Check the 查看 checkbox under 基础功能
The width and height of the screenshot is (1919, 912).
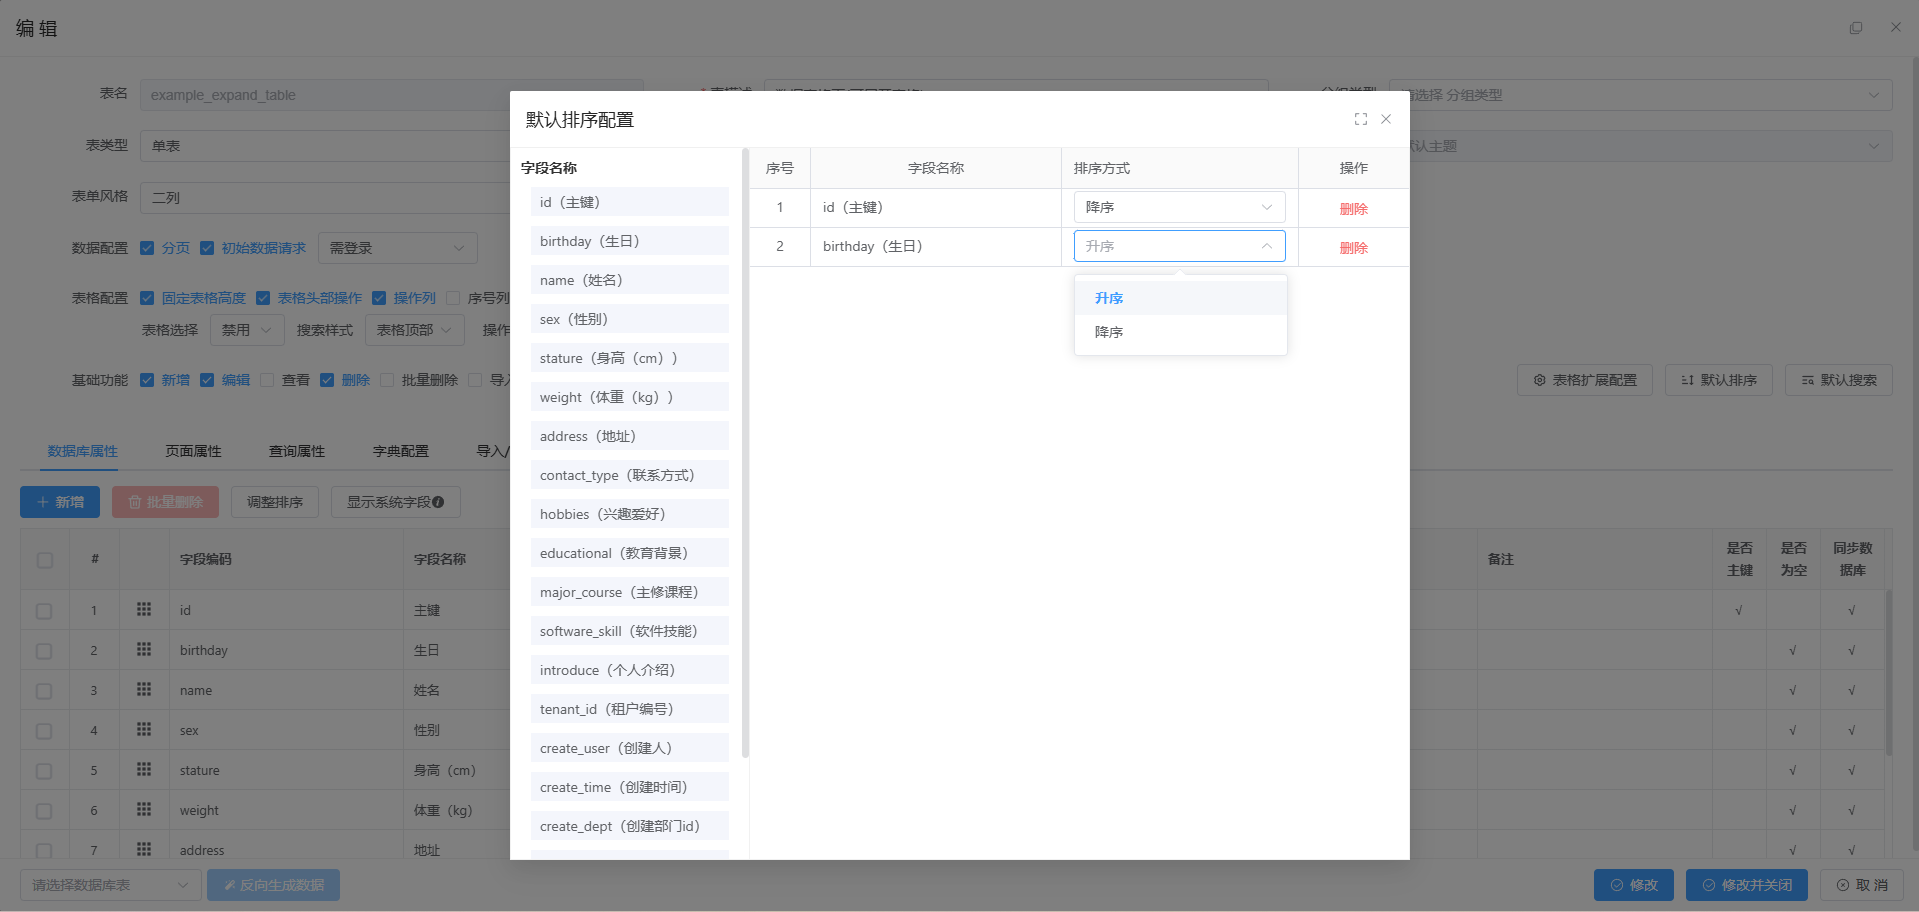(266, 380)
